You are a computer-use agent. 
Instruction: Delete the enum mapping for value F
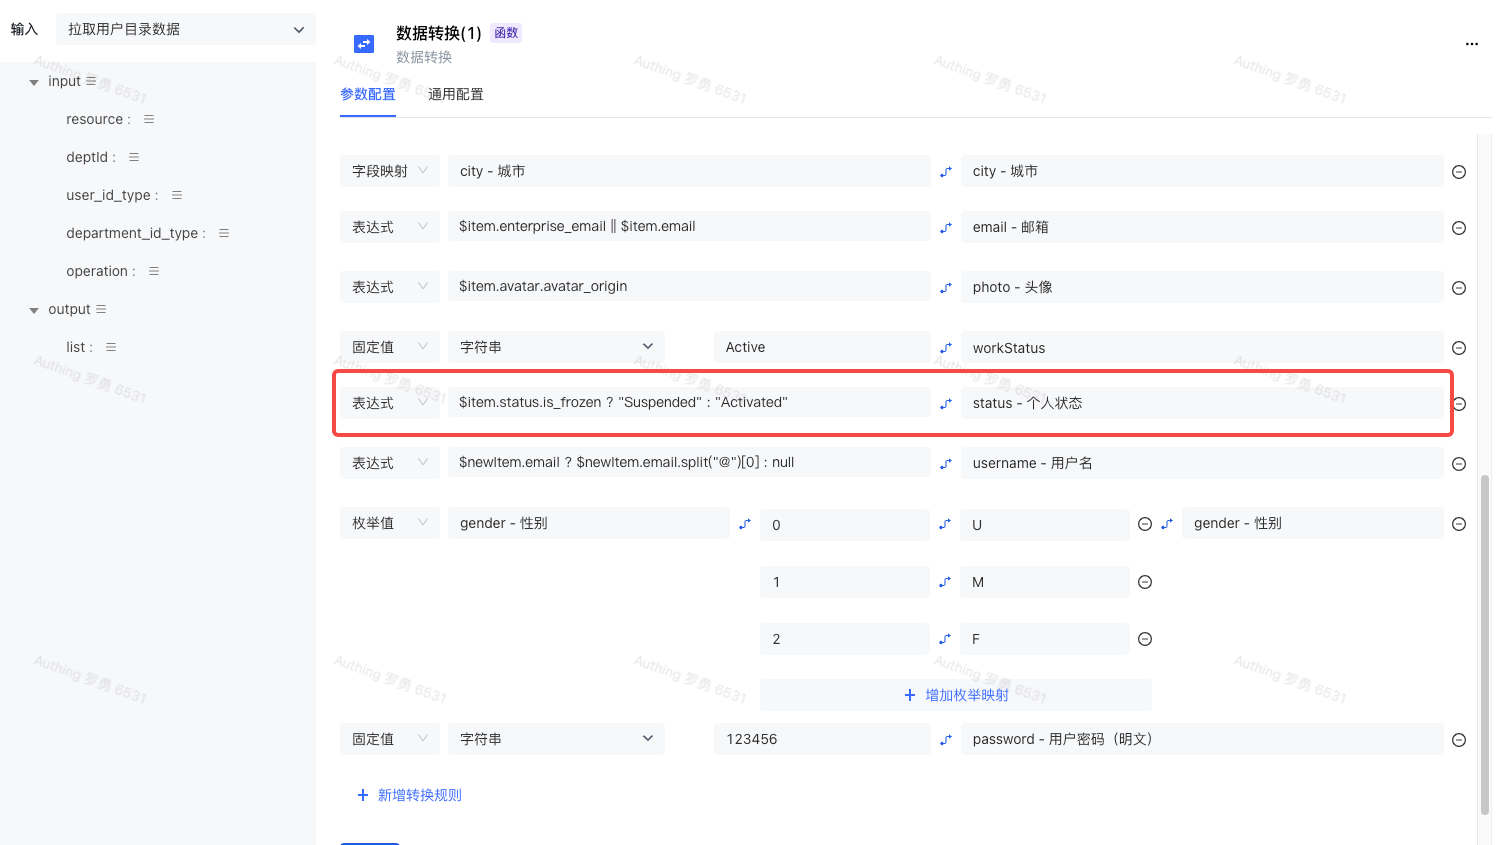pos(1145,639)
